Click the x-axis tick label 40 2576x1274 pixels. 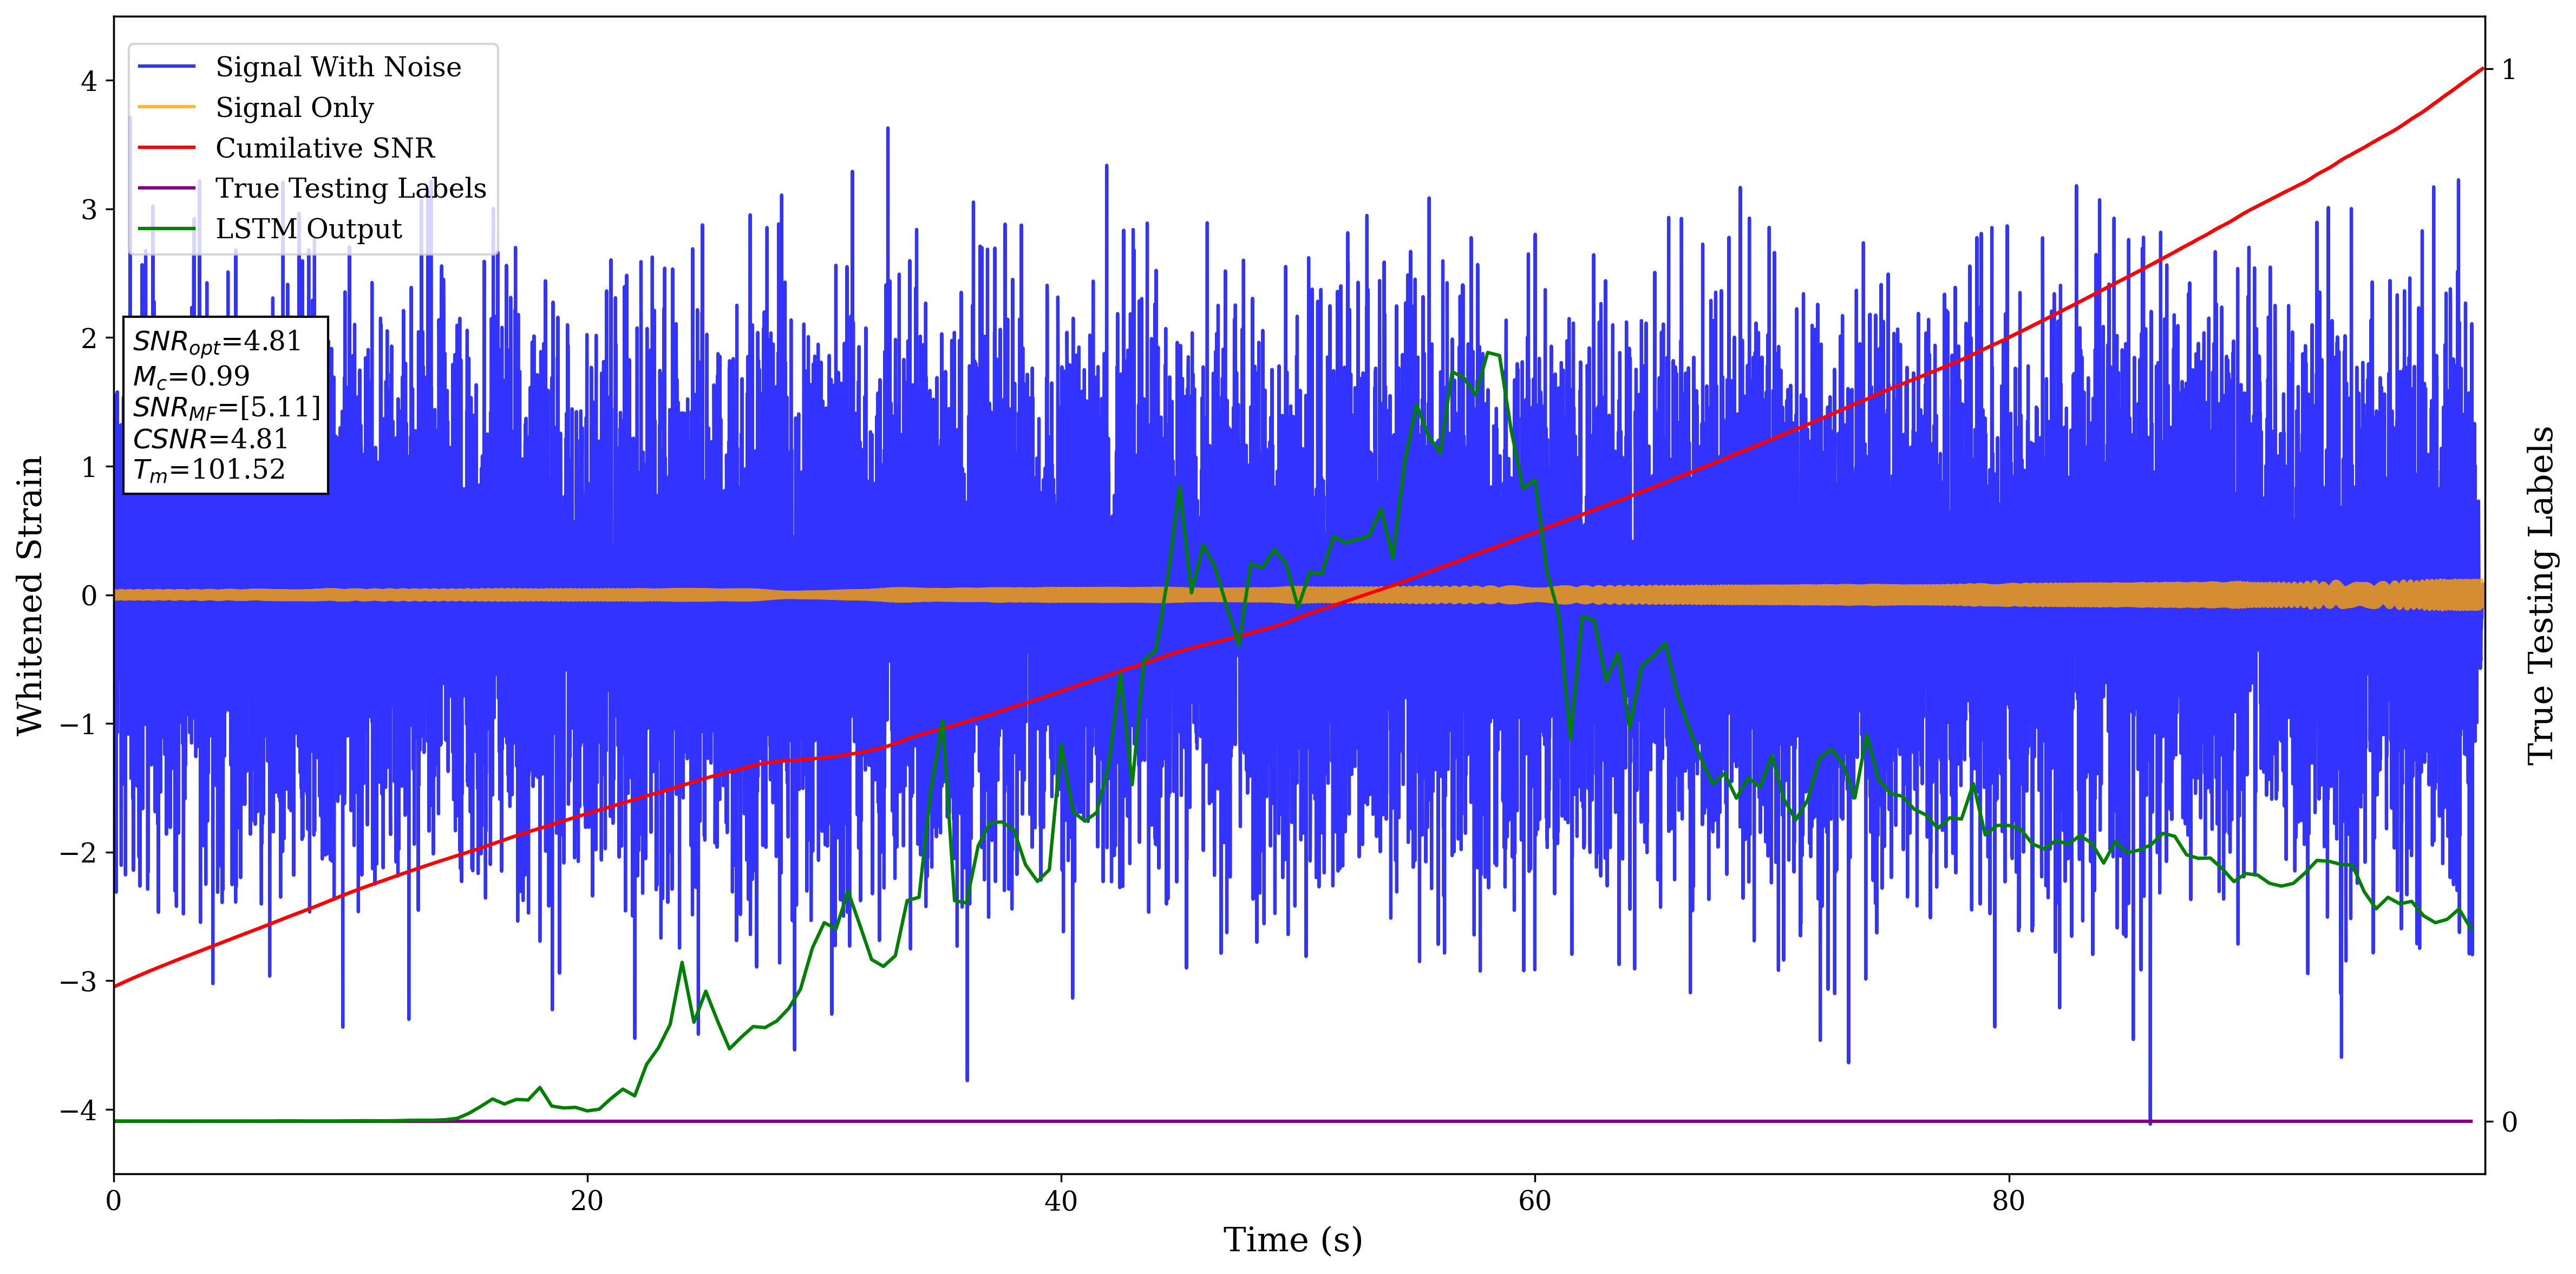1061,1201
